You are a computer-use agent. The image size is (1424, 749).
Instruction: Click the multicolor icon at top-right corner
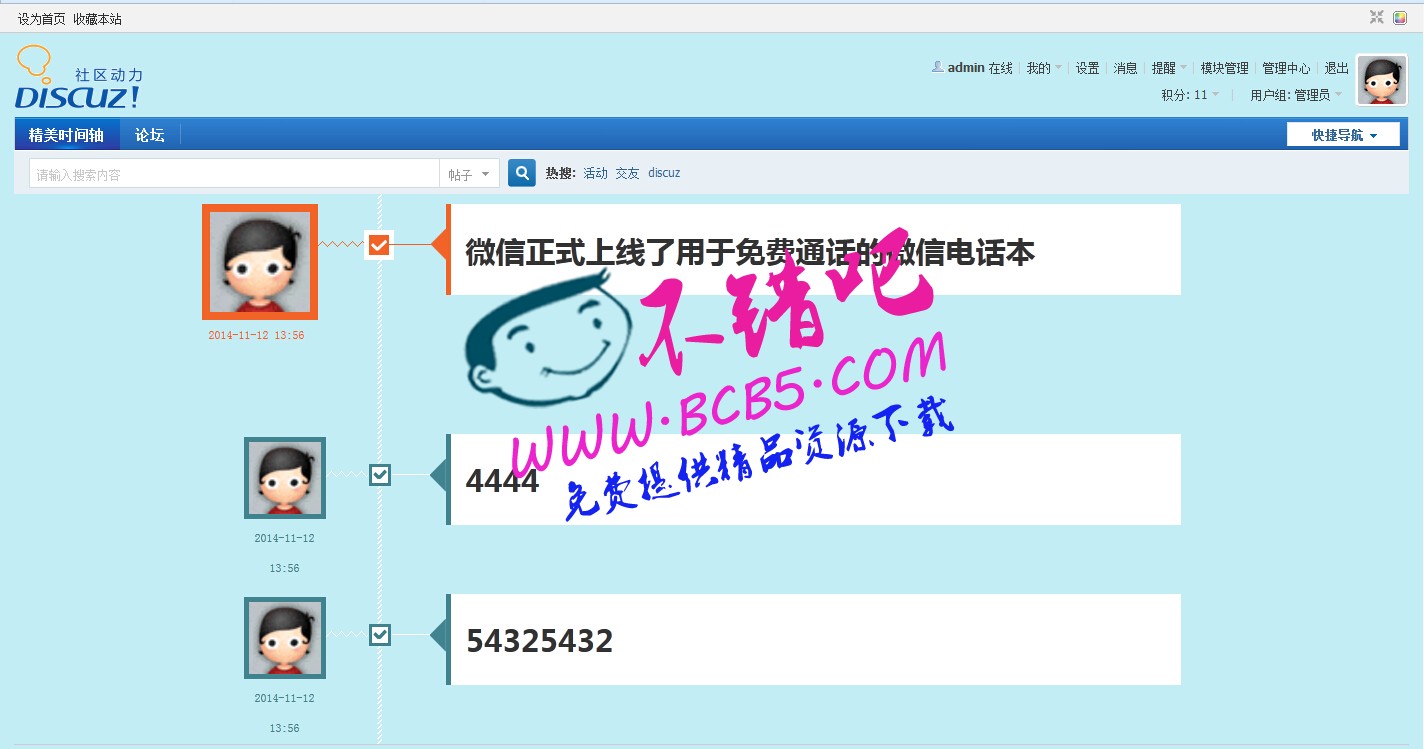point(1400,17)
